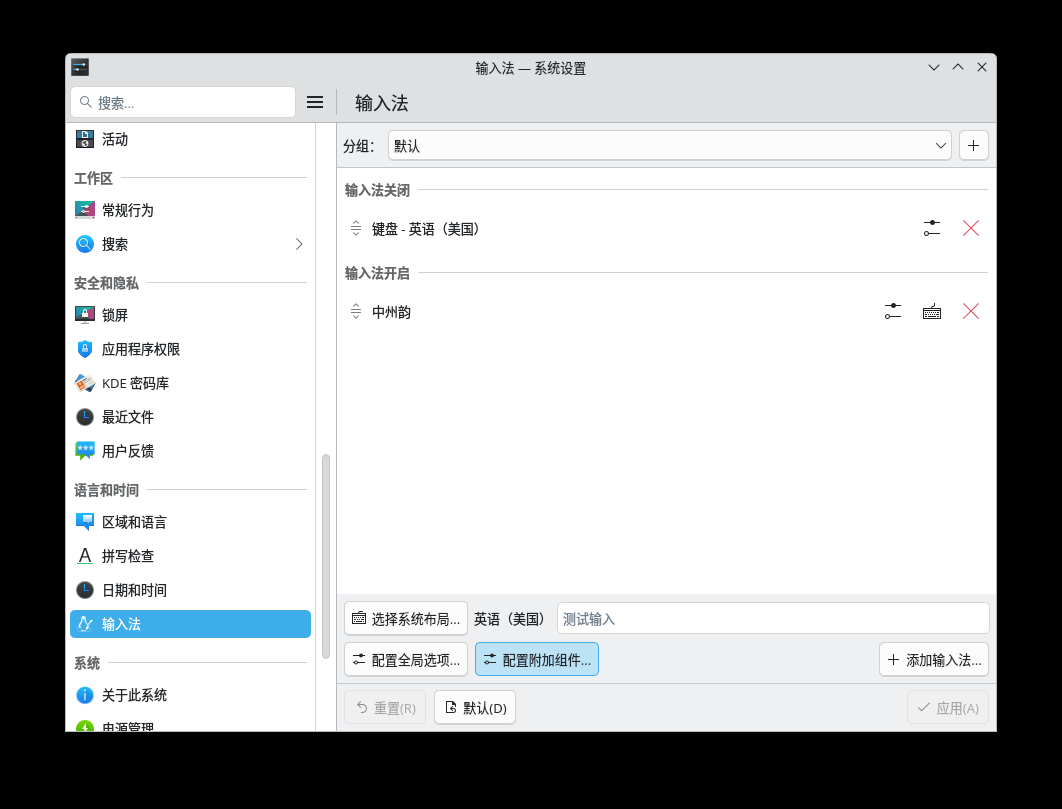1062x809 pixels.
Task: Click the 添加输入法... button
Action: (x=933, y=660)
